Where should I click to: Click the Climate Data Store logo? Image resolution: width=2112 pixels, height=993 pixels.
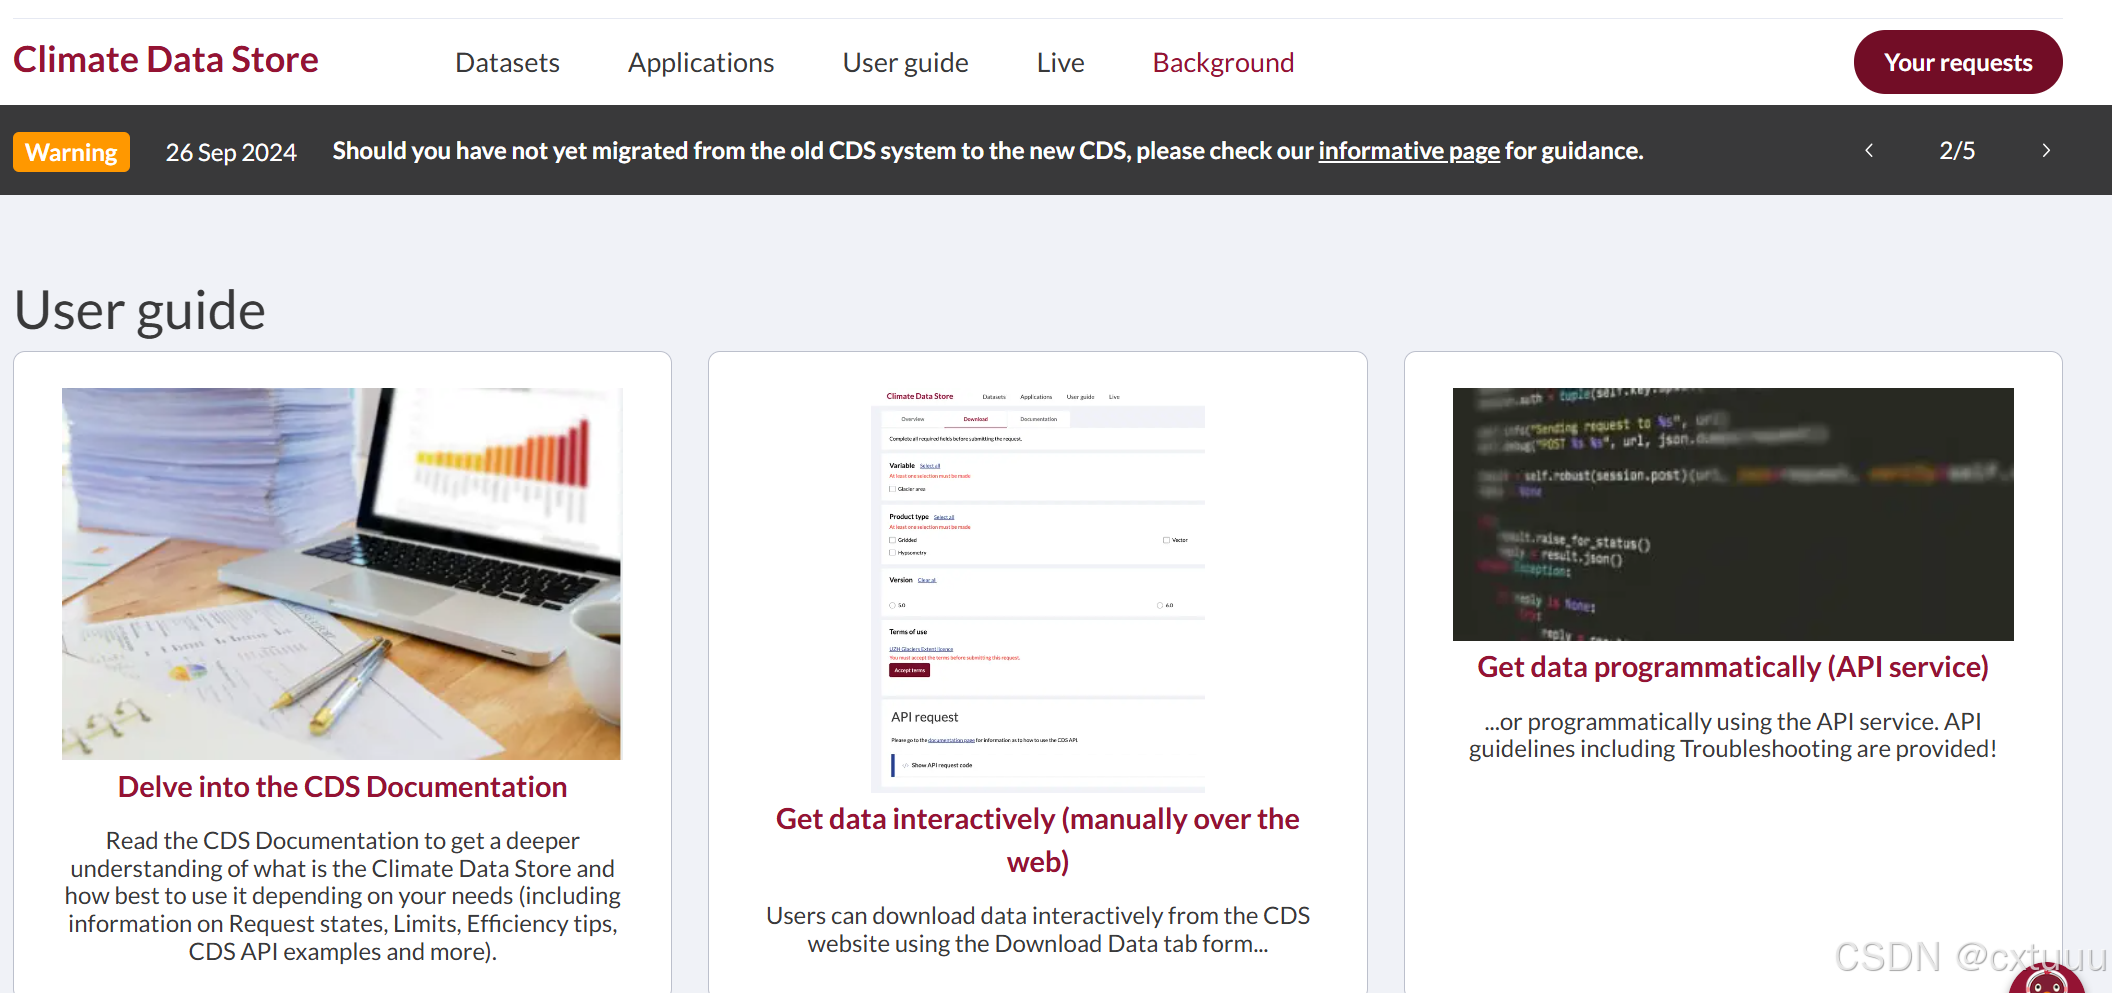166,60
